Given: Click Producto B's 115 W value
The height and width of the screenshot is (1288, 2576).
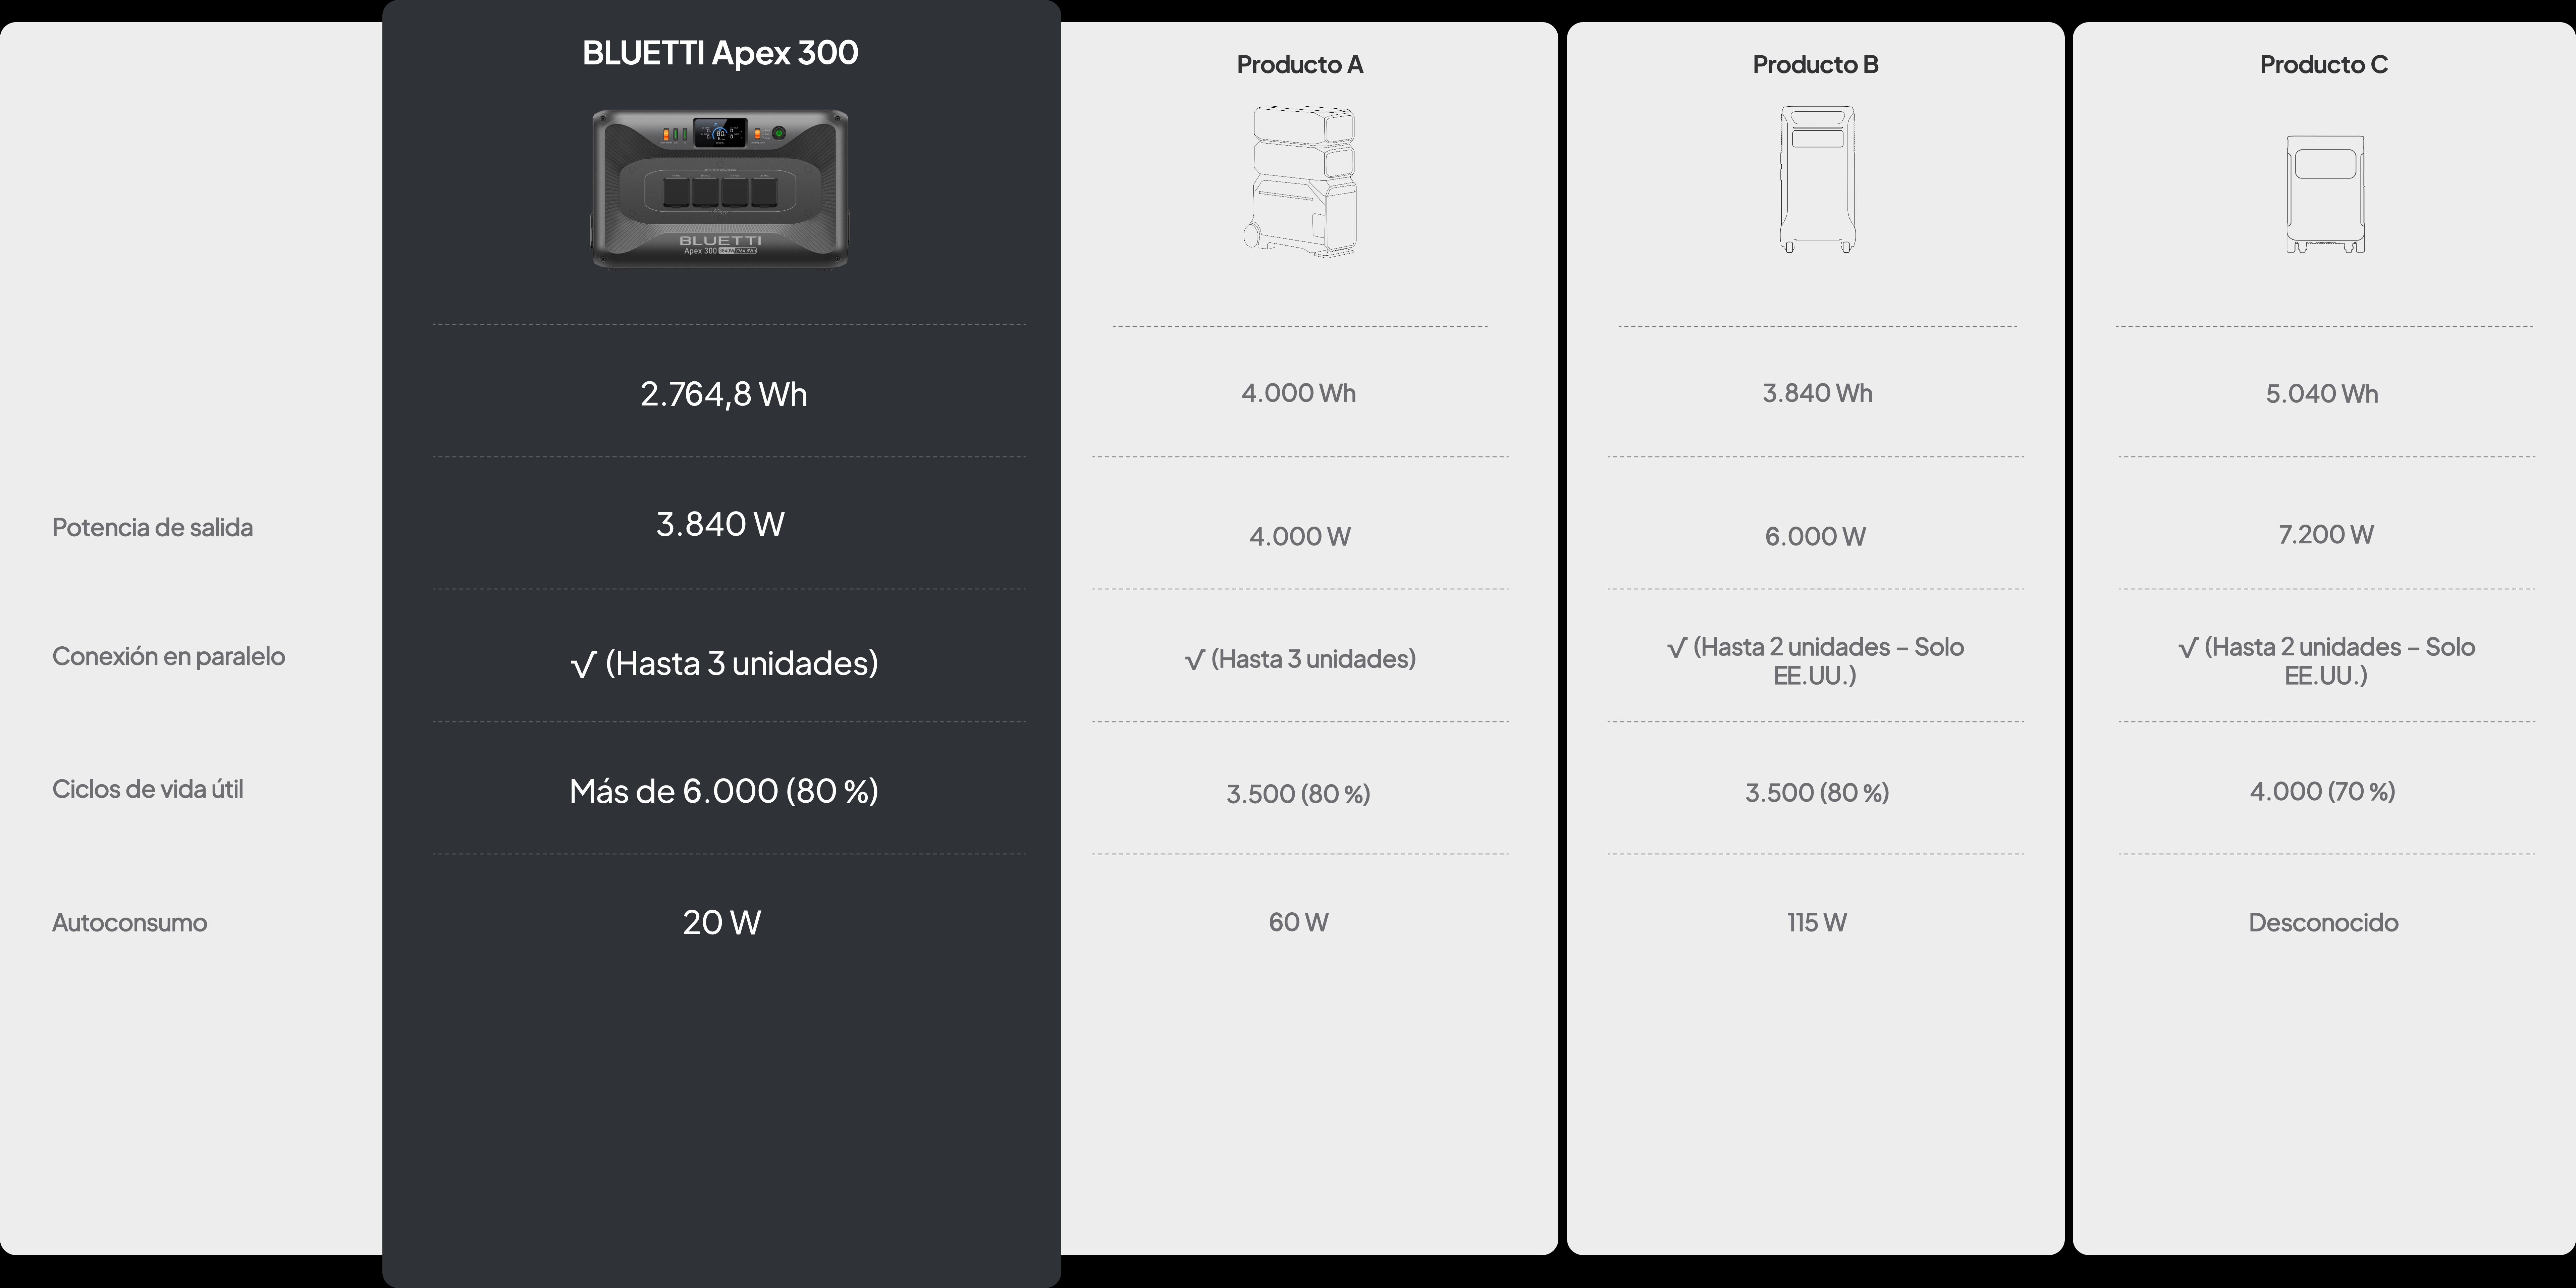Looking at the screenshot, I should click(1816, 922).
